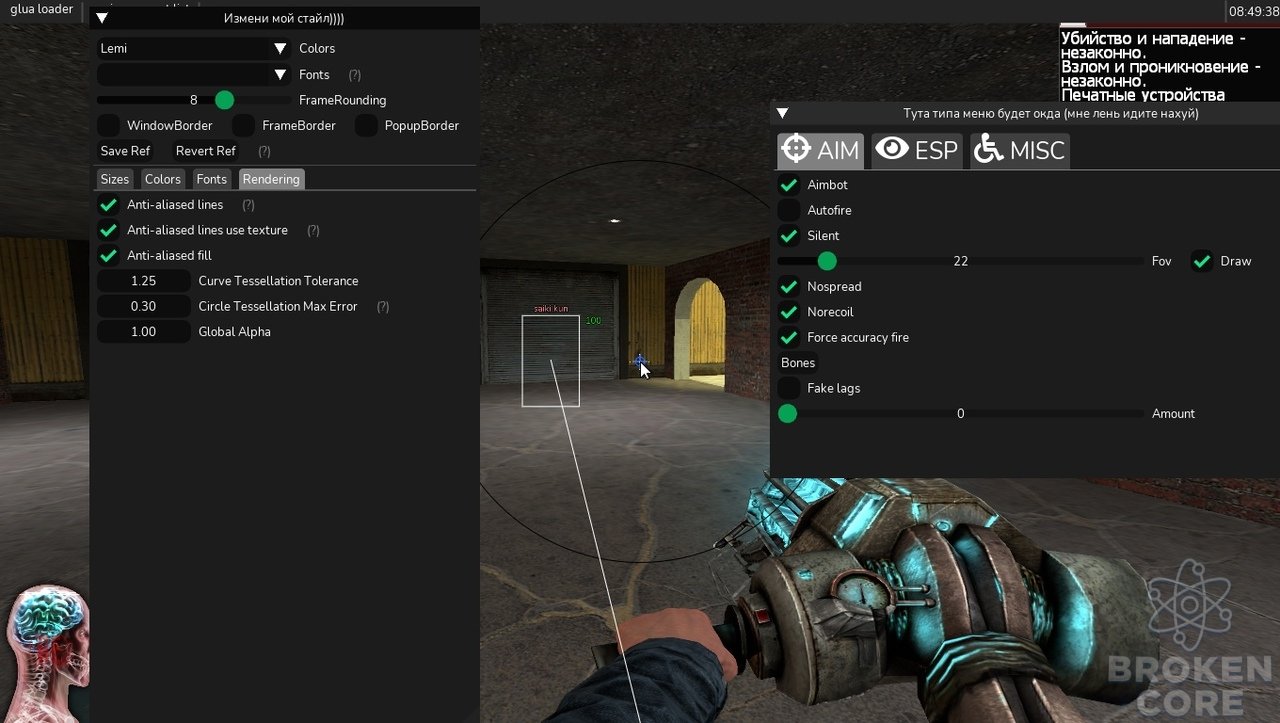Collapse the style editor window triangle
This screenshot has height=723, width=1280.
(102, 18)
